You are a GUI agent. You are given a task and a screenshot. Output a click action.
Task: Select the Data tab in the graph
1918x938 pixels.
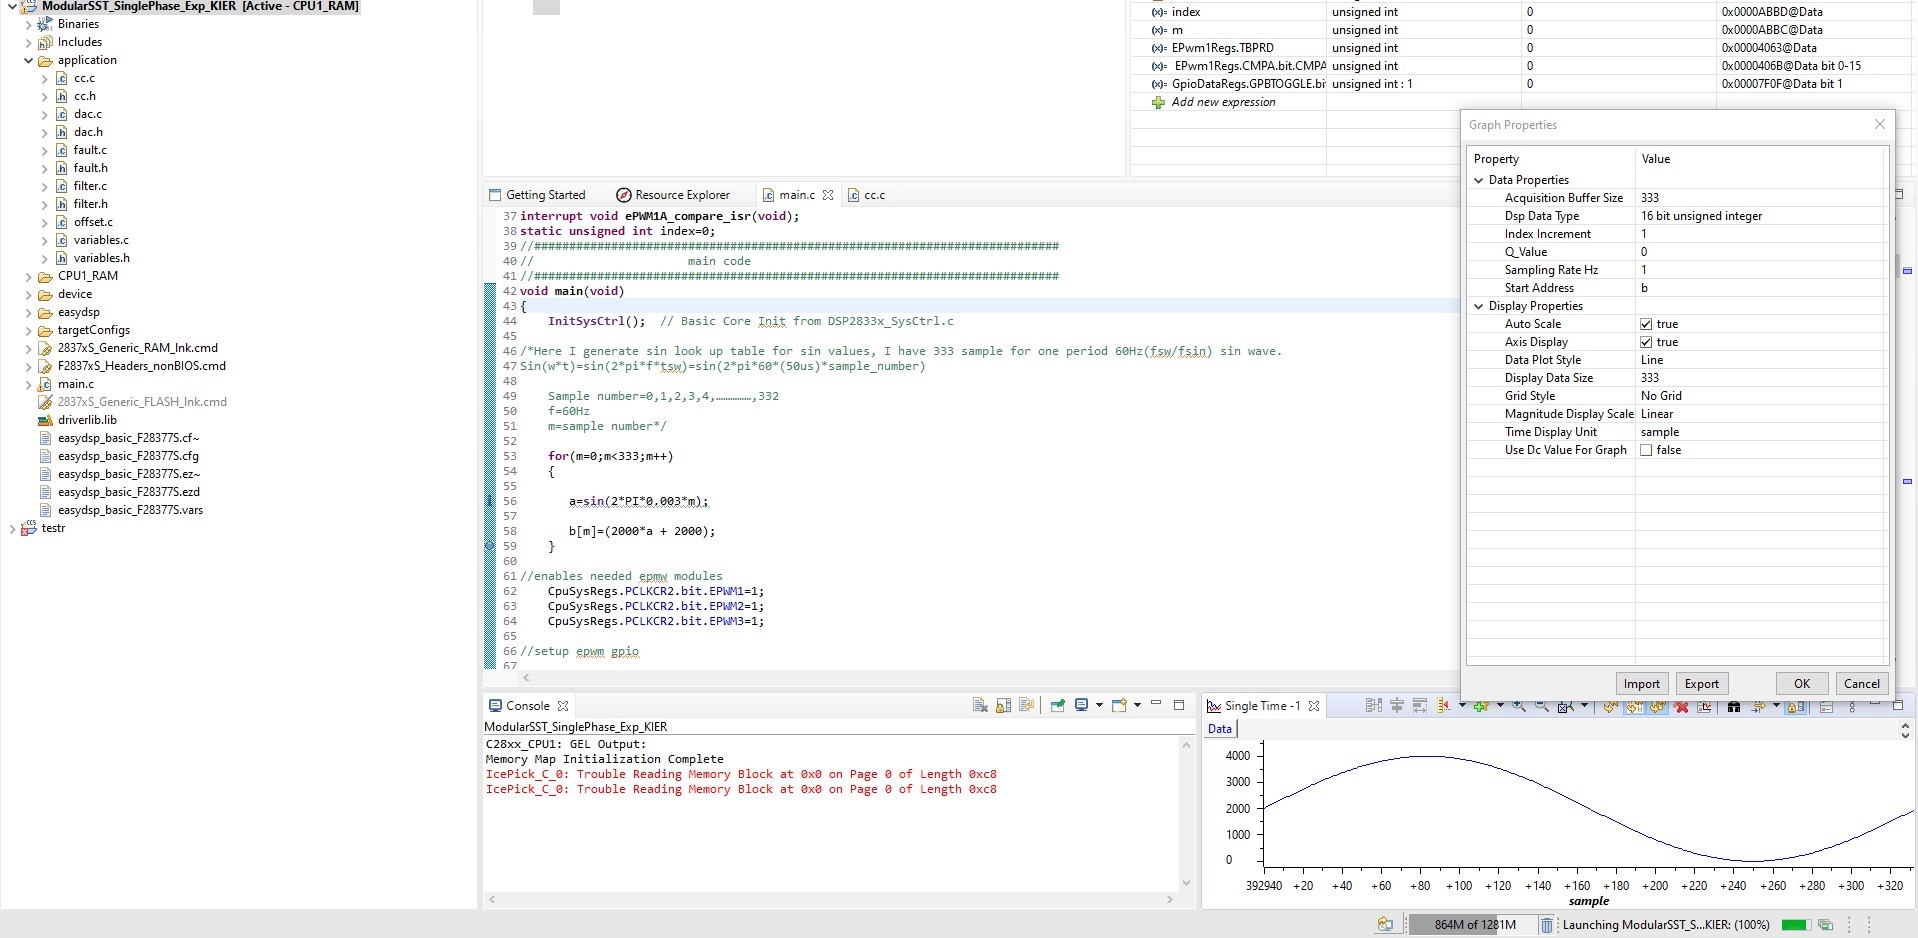tap(1220, 728)
